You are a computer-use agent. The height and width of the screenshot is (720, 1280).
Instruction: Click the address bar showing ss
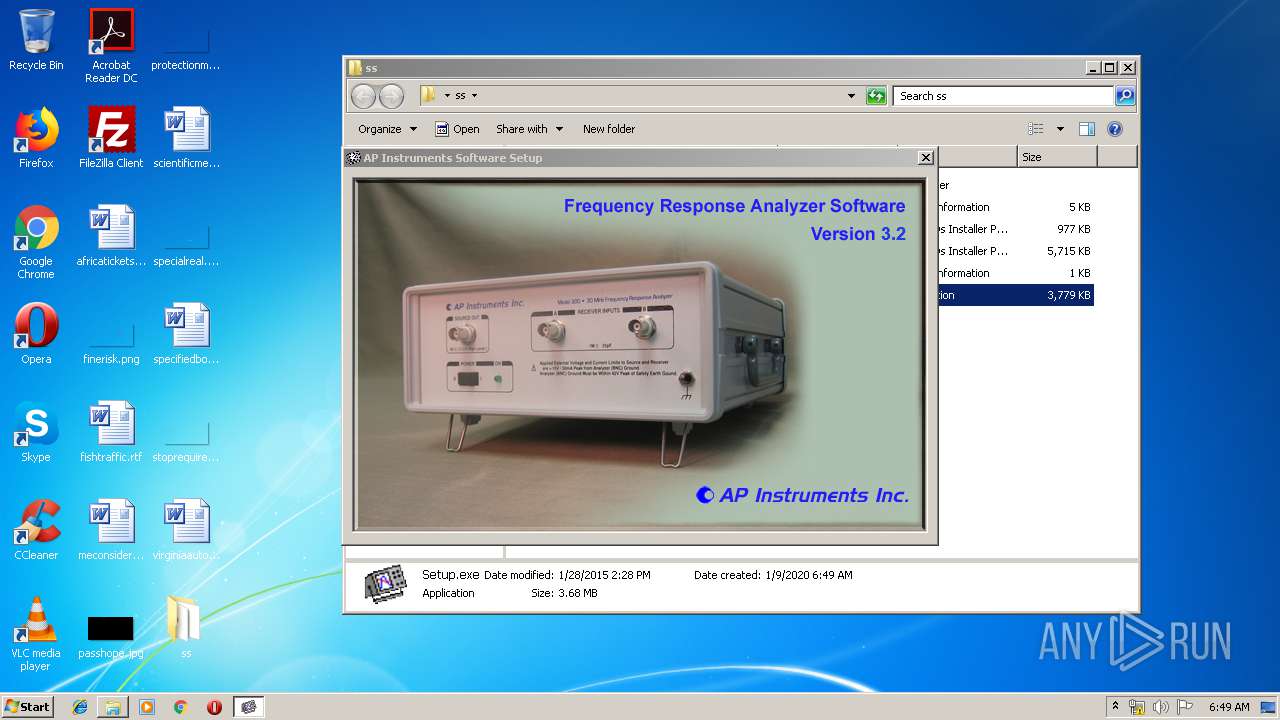pyautogui.click(x=638, y=96)
